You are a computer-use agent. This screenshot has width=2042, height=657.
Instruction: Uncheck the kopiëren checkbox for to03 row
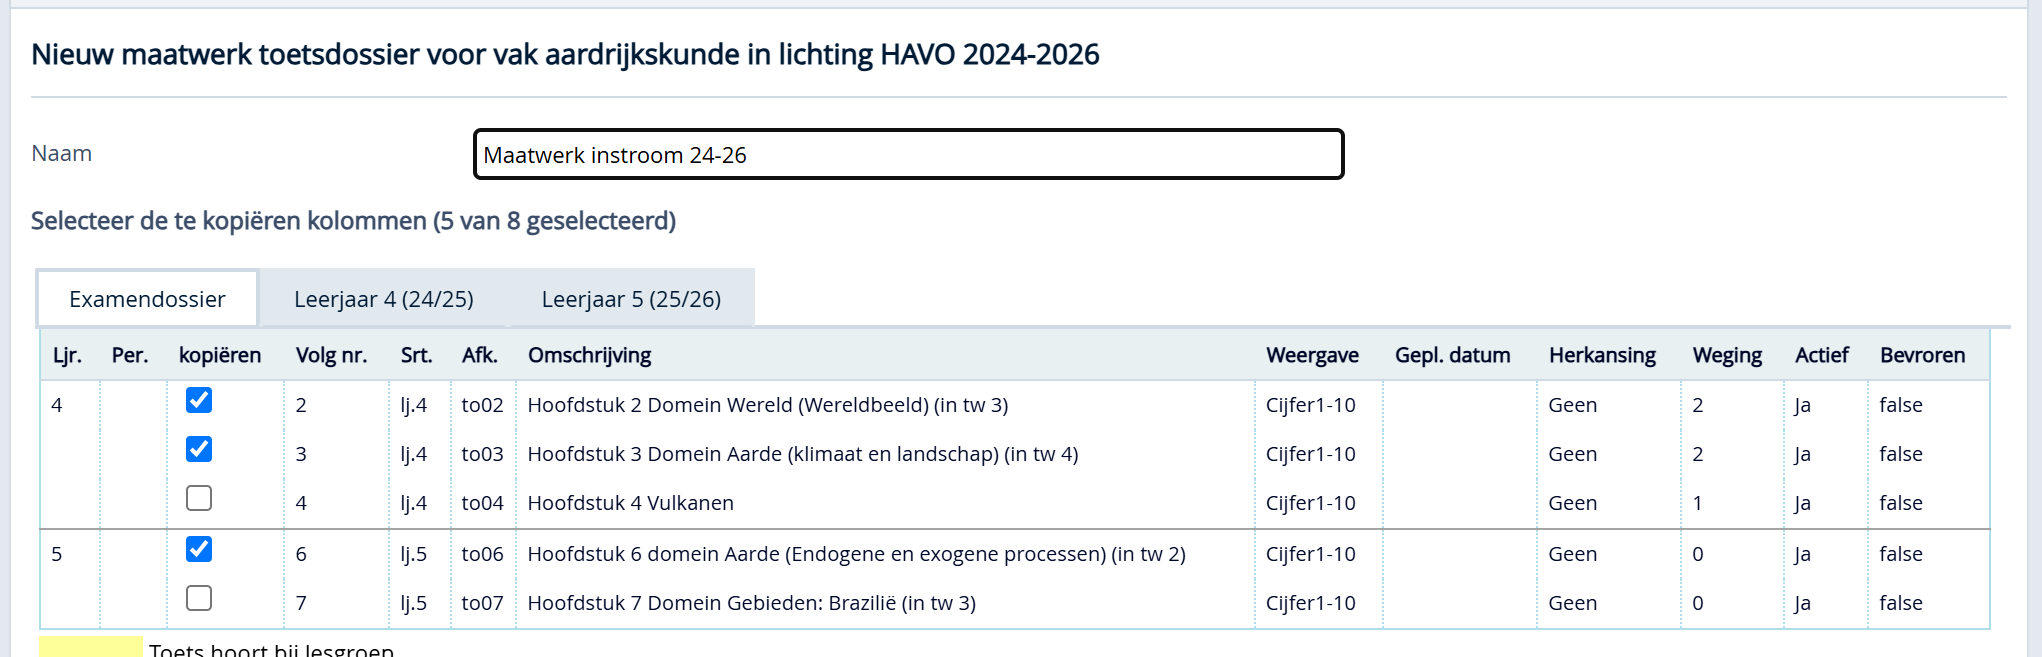pos(199,450)
